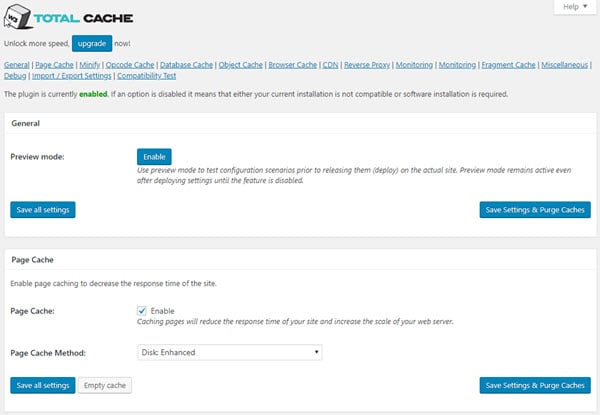Click Save Settings & Purge Caches in General section
This screenshot has height=415, width=600.
click(x=535, y=209)
